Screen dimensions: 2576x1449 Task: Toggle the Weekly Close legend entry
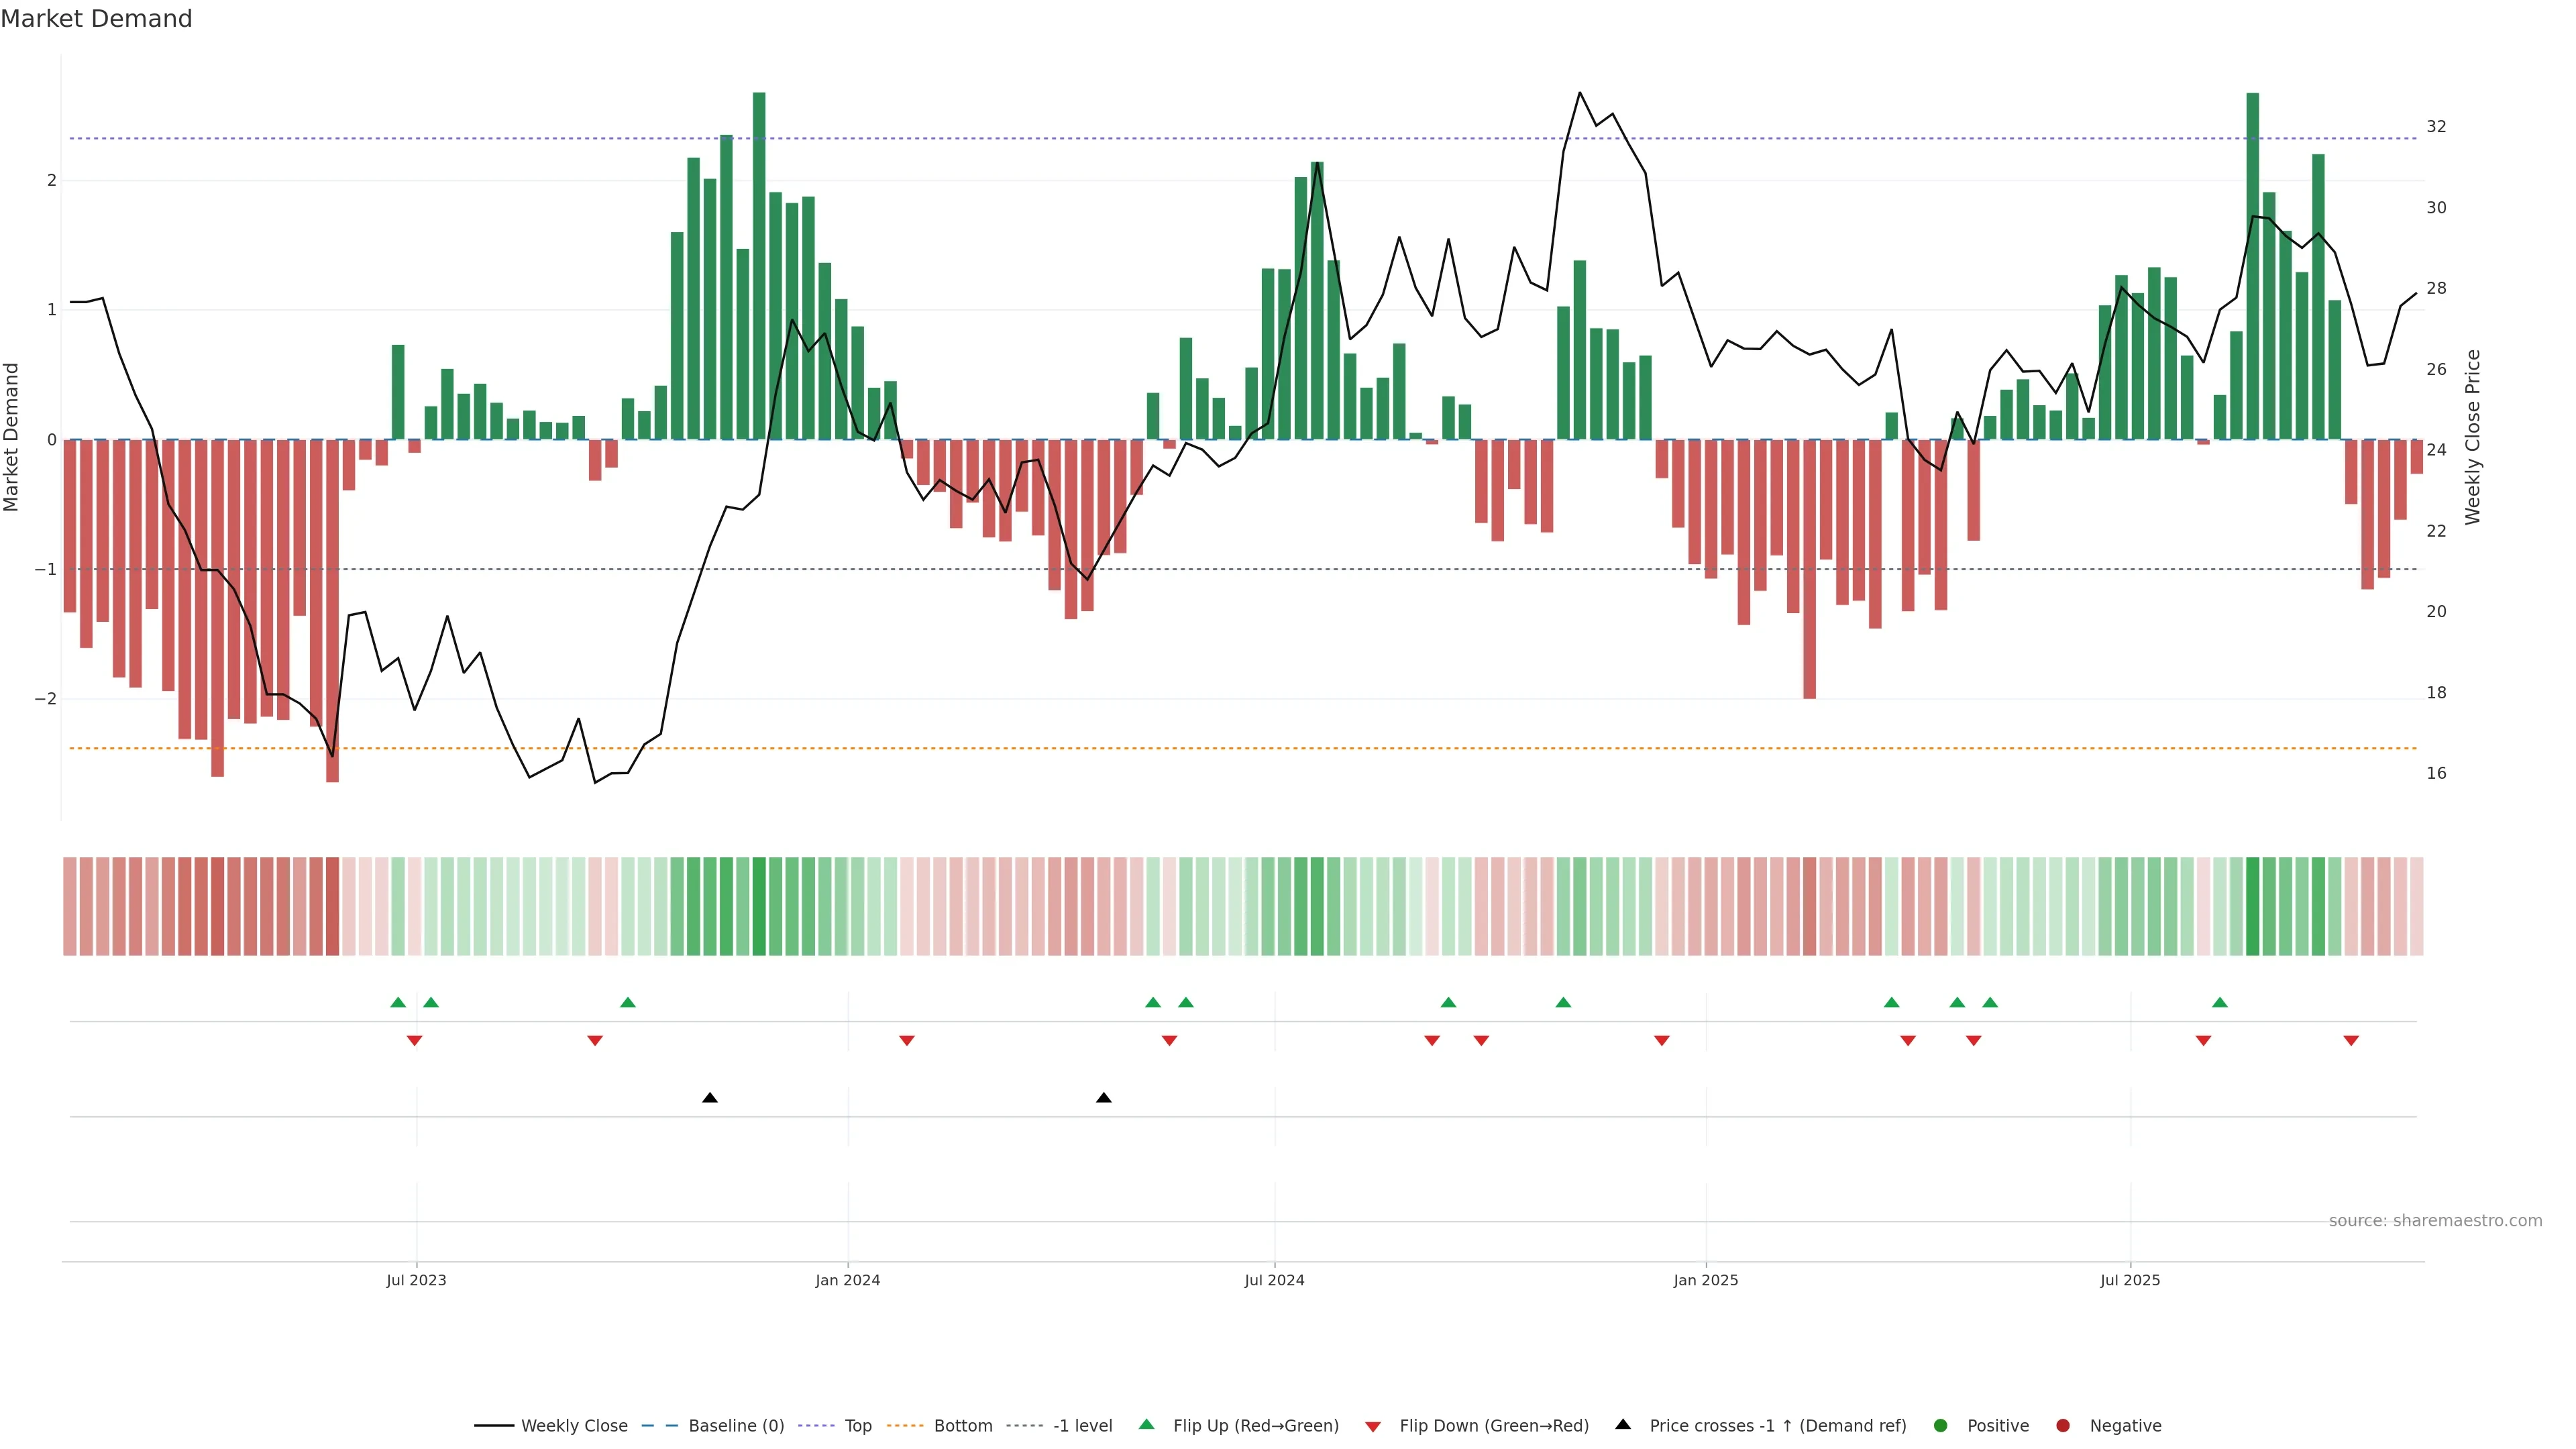point(574,1425)
